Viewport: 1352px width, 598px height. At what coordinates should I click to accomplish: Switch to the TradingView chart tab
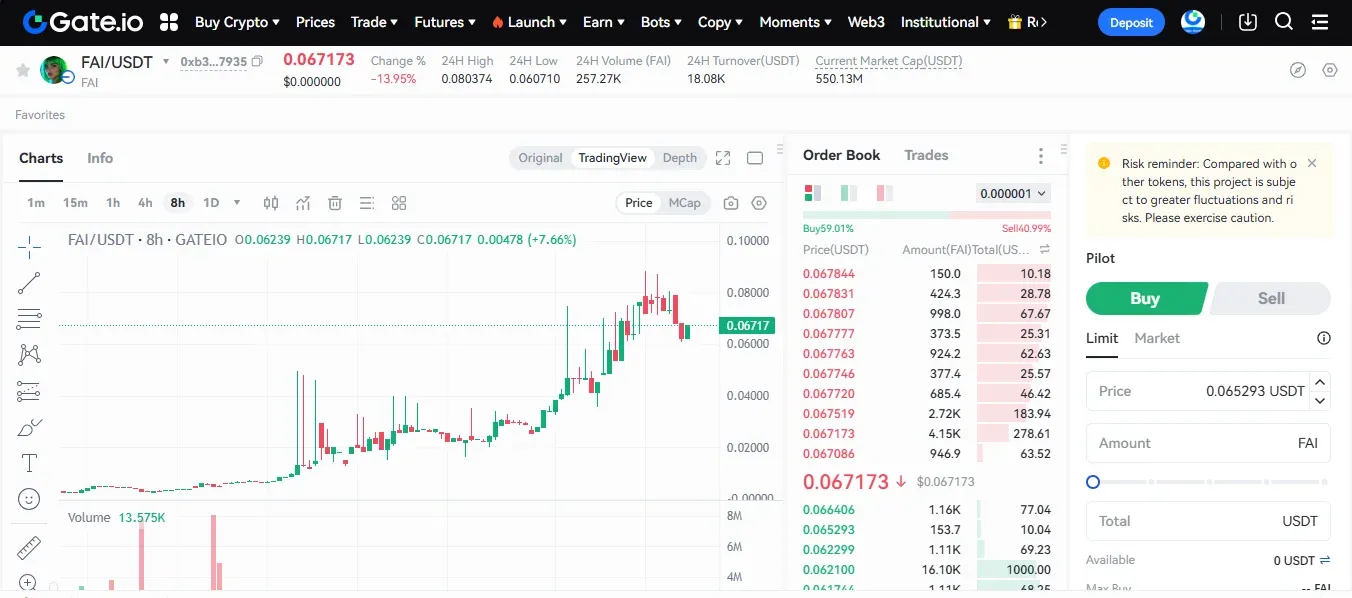612,157
